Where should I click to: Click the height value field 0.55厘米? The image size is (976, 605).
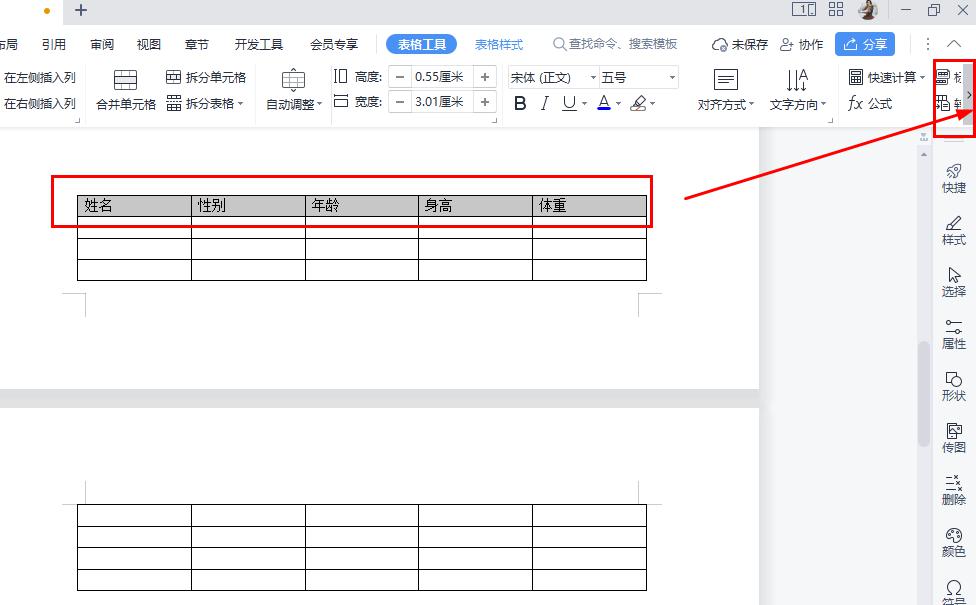(442, 77)
